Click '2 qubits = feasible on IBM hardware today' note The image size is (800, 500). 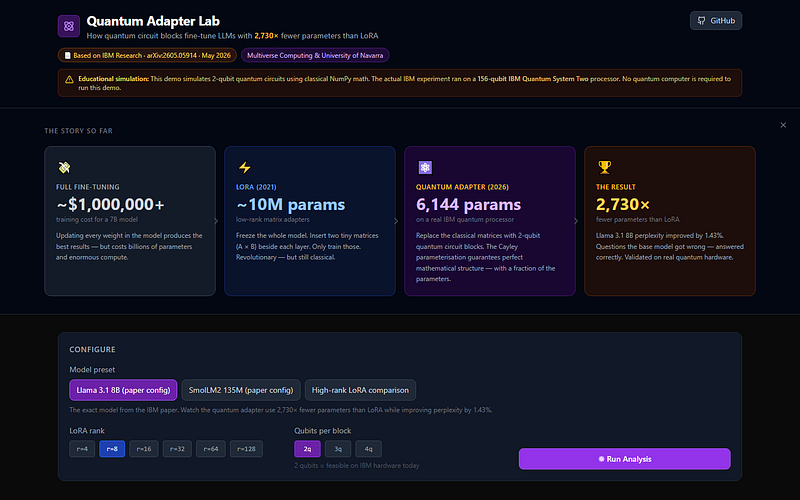(357, 465)
